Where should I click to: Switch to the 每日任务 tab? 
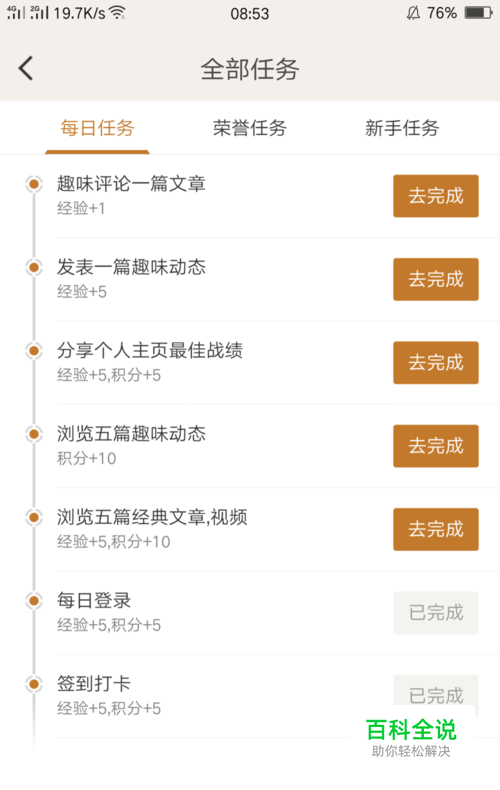[x=97, y=128]
